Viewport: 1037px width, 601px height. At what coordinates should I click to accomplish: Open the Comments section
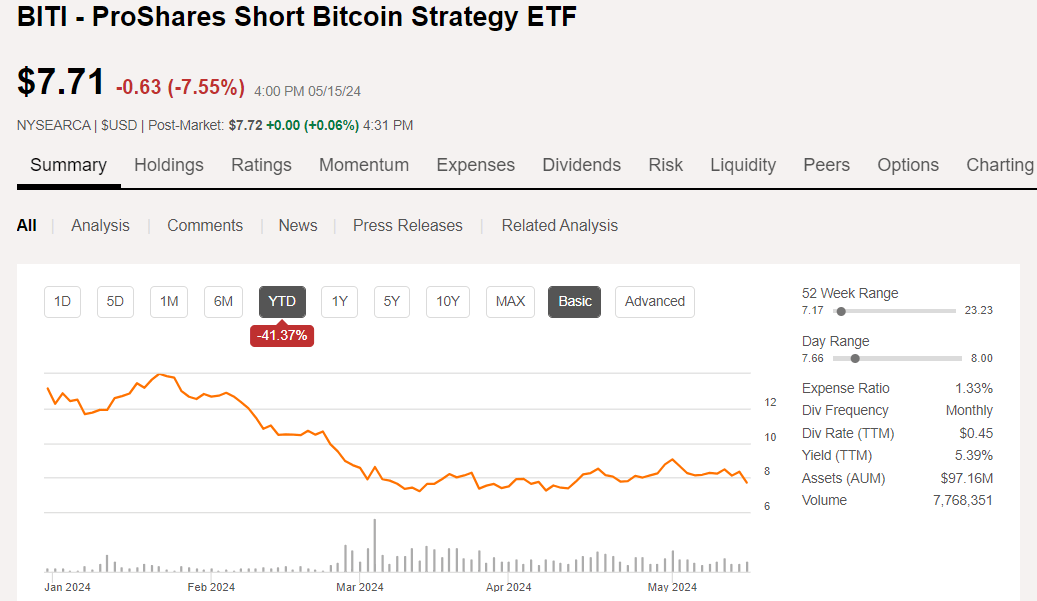click(x=204, y=225)
